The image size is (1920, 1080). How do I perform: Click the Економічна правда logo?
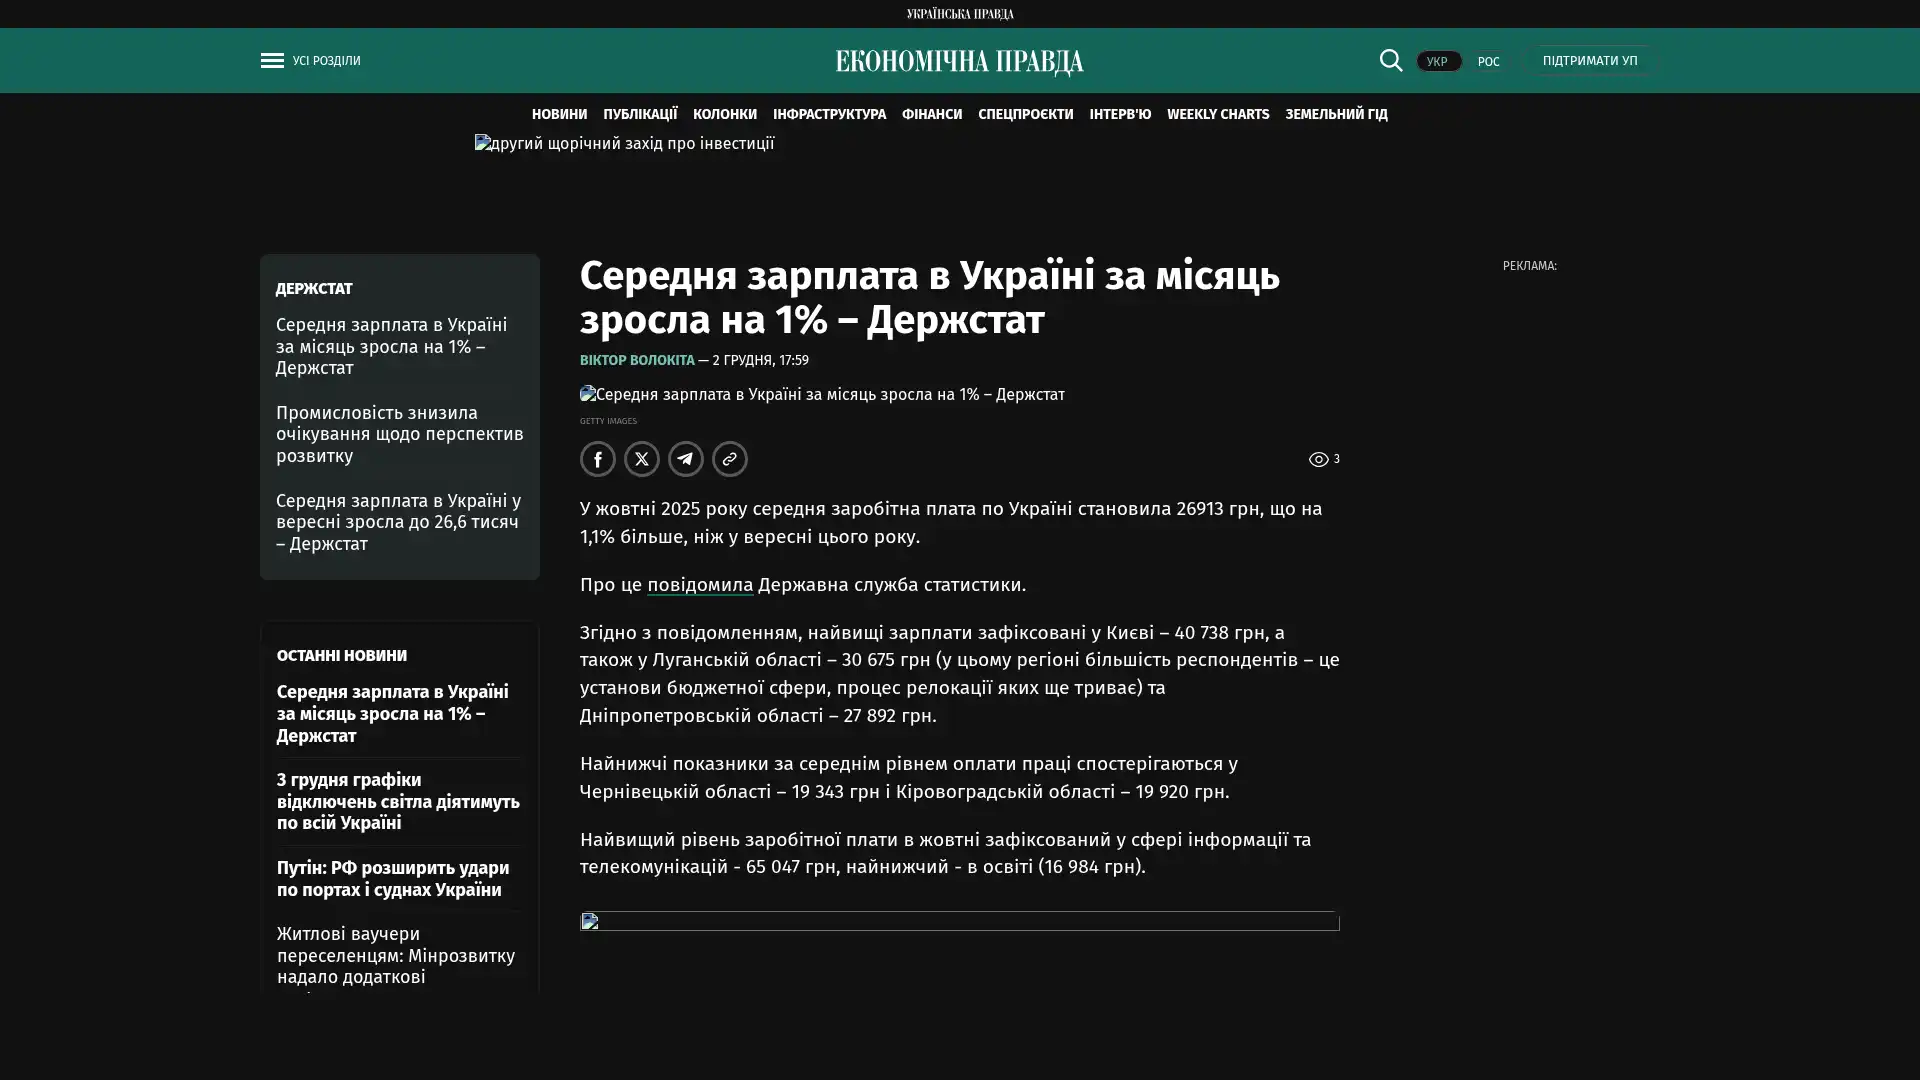[x=959, y=62]
